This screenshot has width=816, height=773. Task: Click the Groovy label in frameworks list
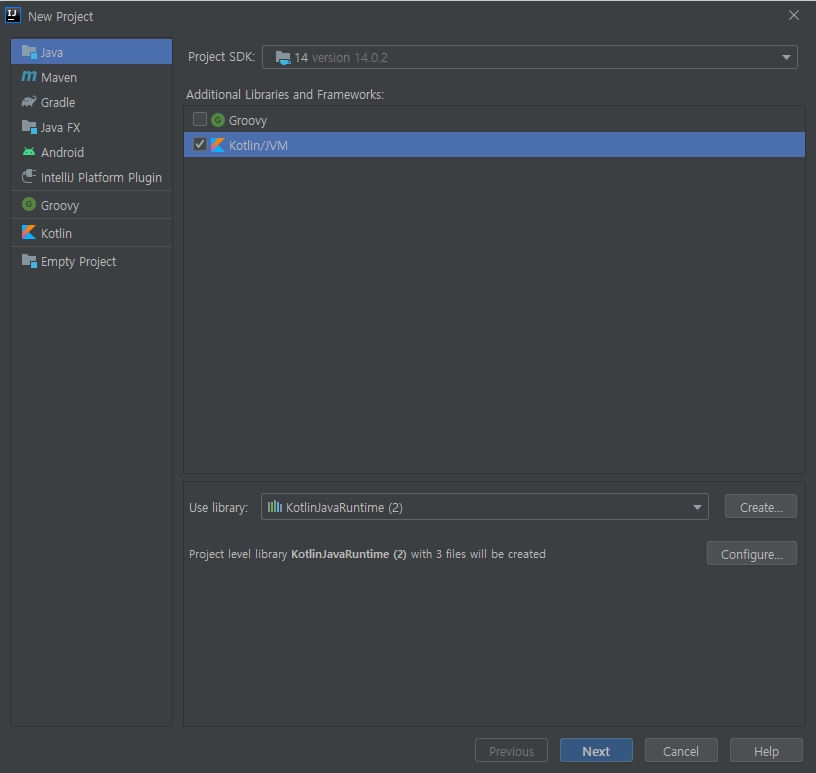point(248,121)
